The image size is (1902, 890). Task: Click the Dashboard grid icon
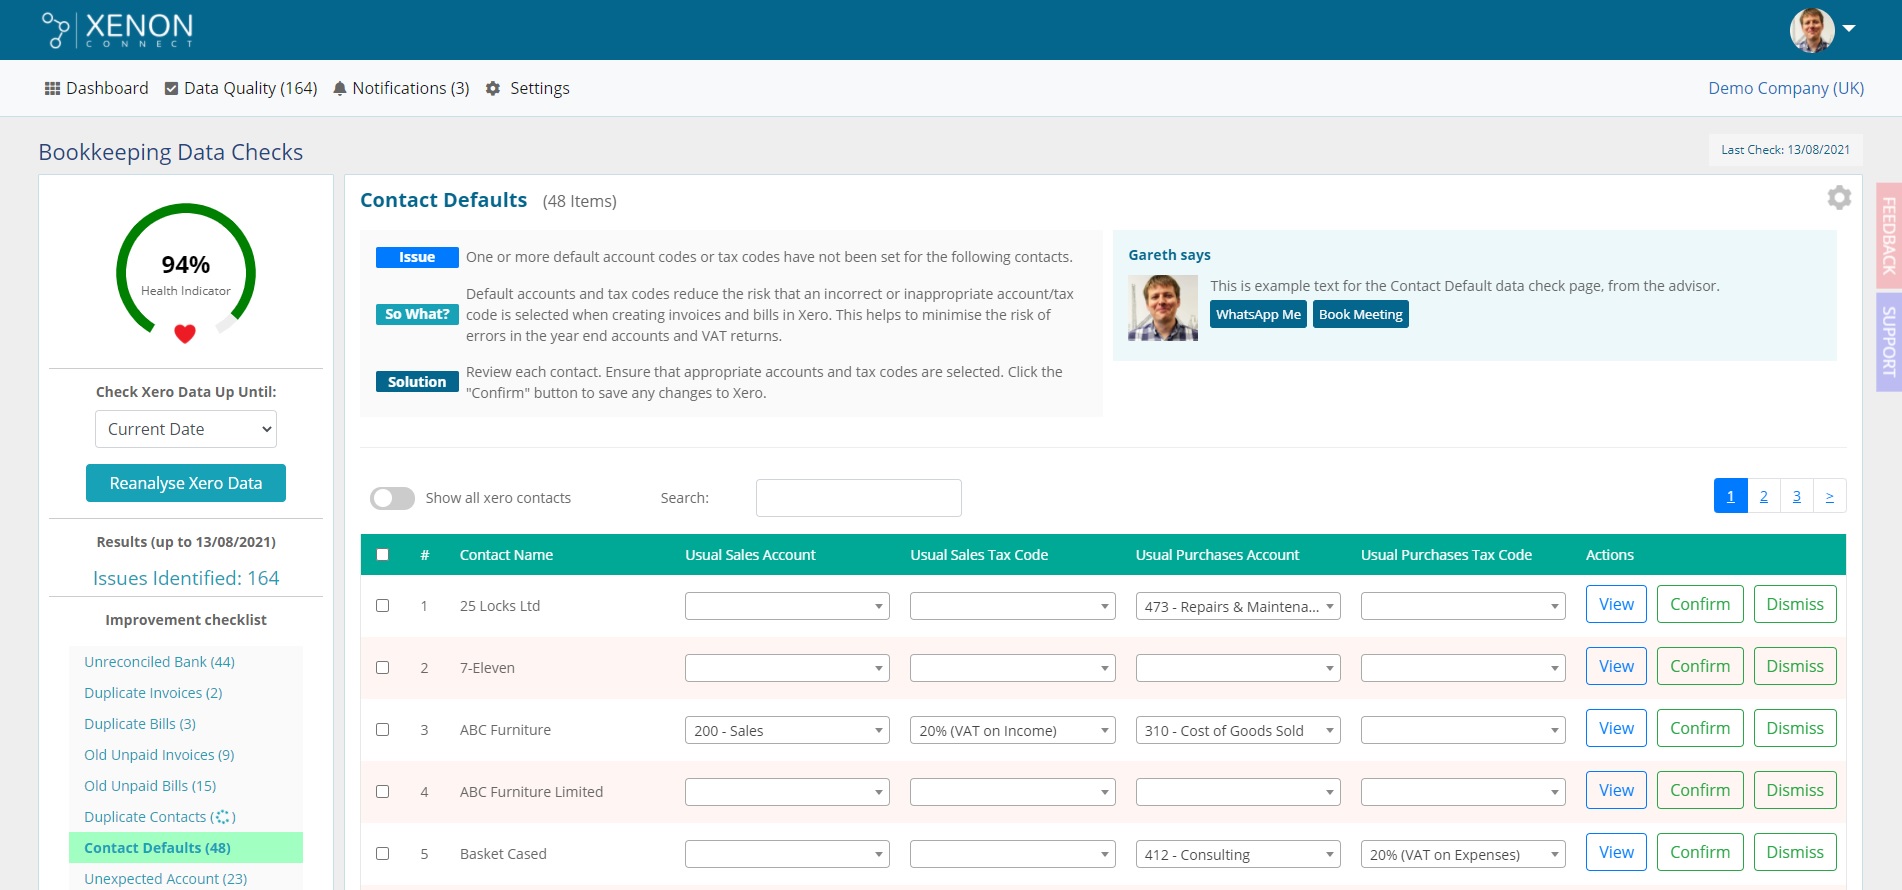(x=52, y=89)
